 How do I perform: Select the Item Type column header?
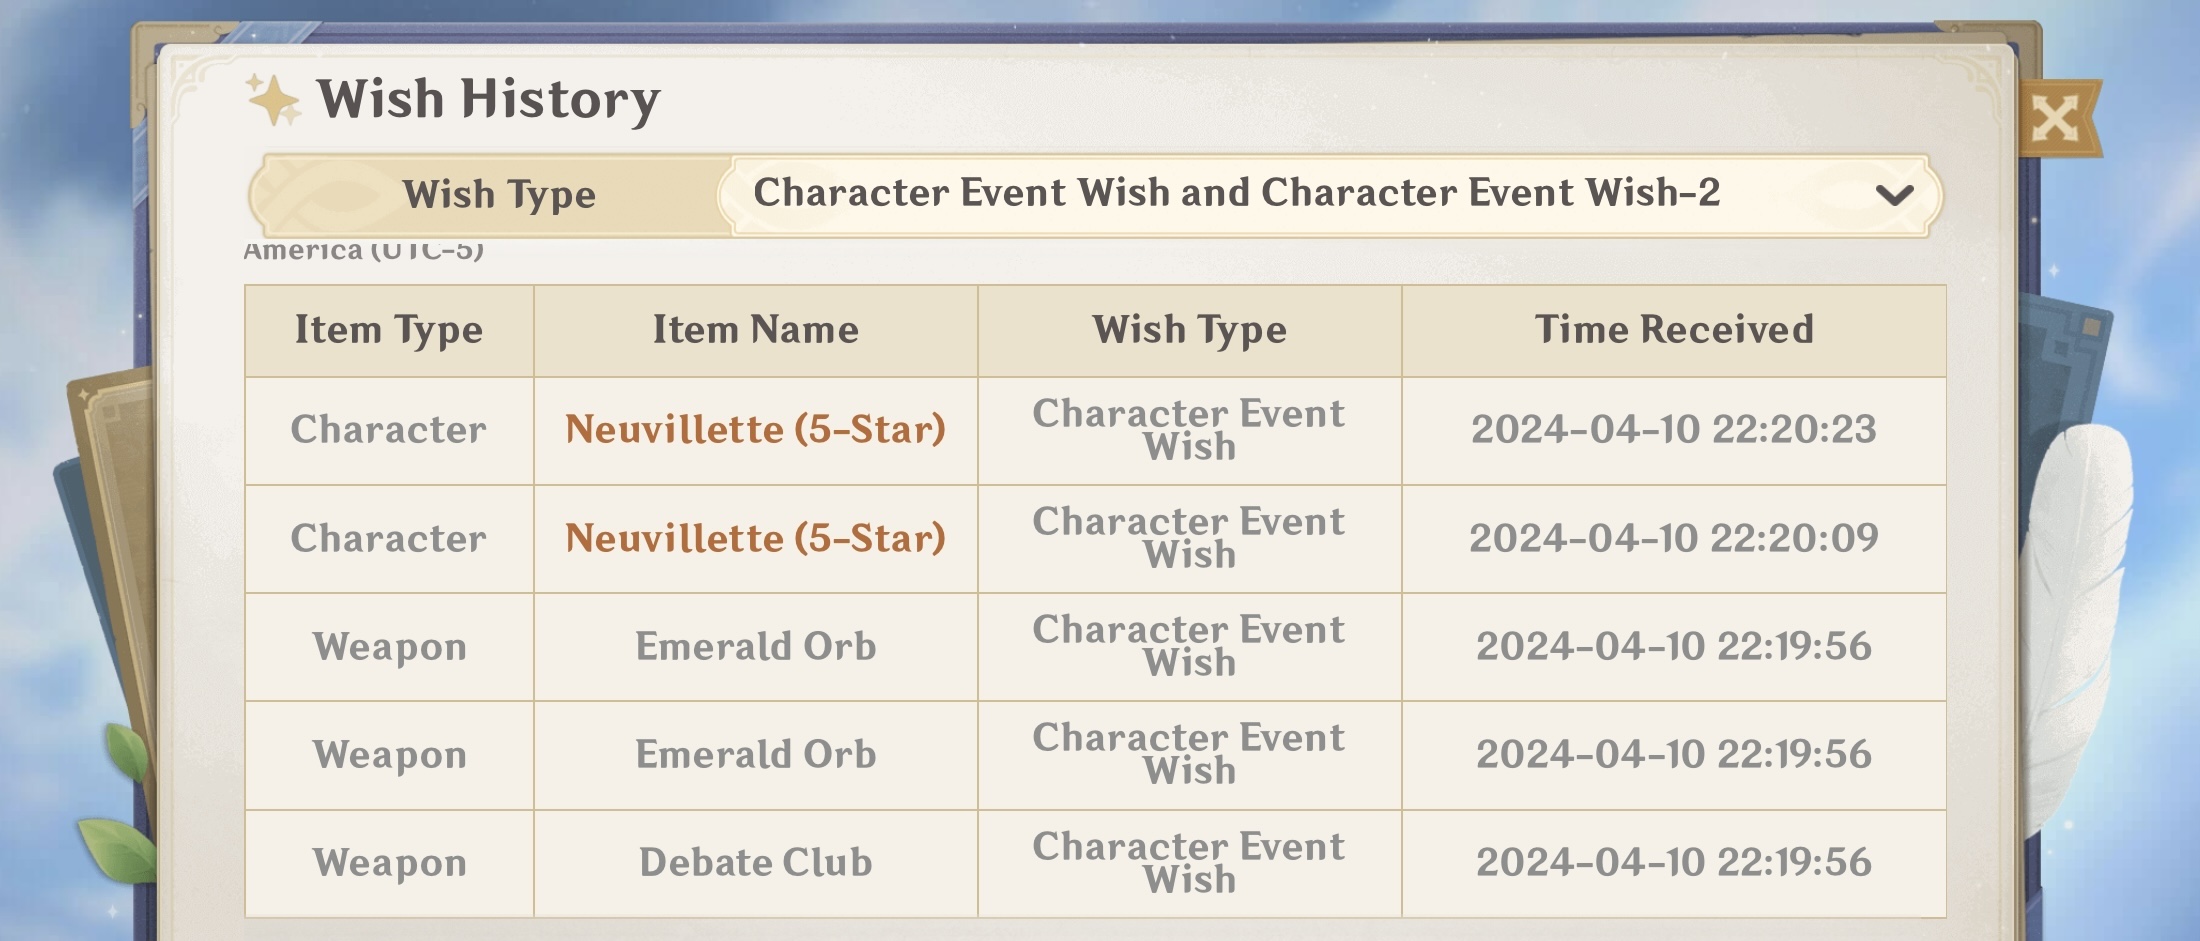pyautogui.click(x=388, y=330)
